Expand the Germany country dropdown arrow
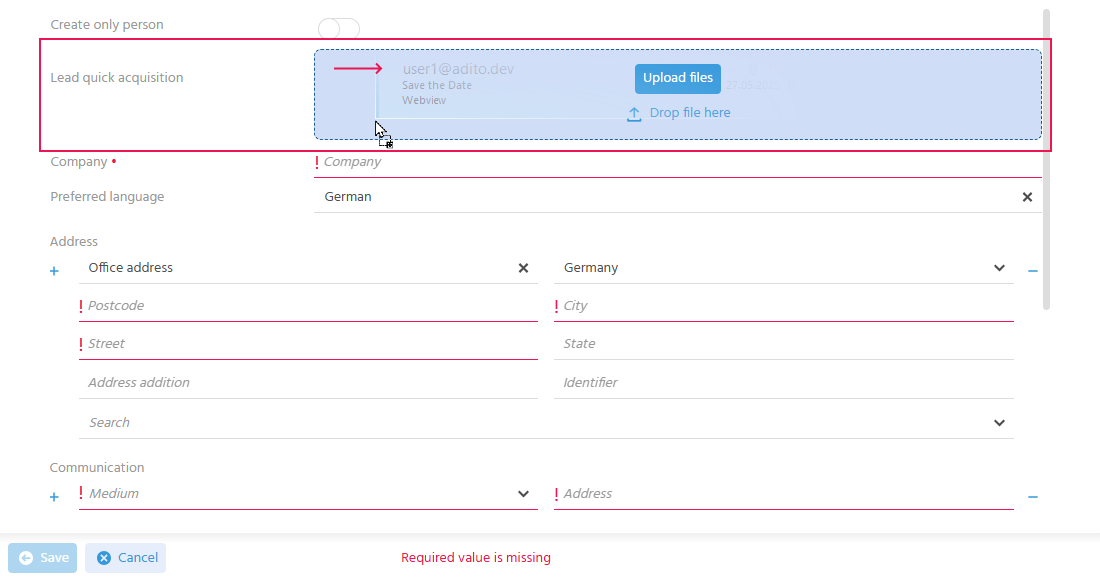This screenshot has height=581, width=1100. pos(999,268)
